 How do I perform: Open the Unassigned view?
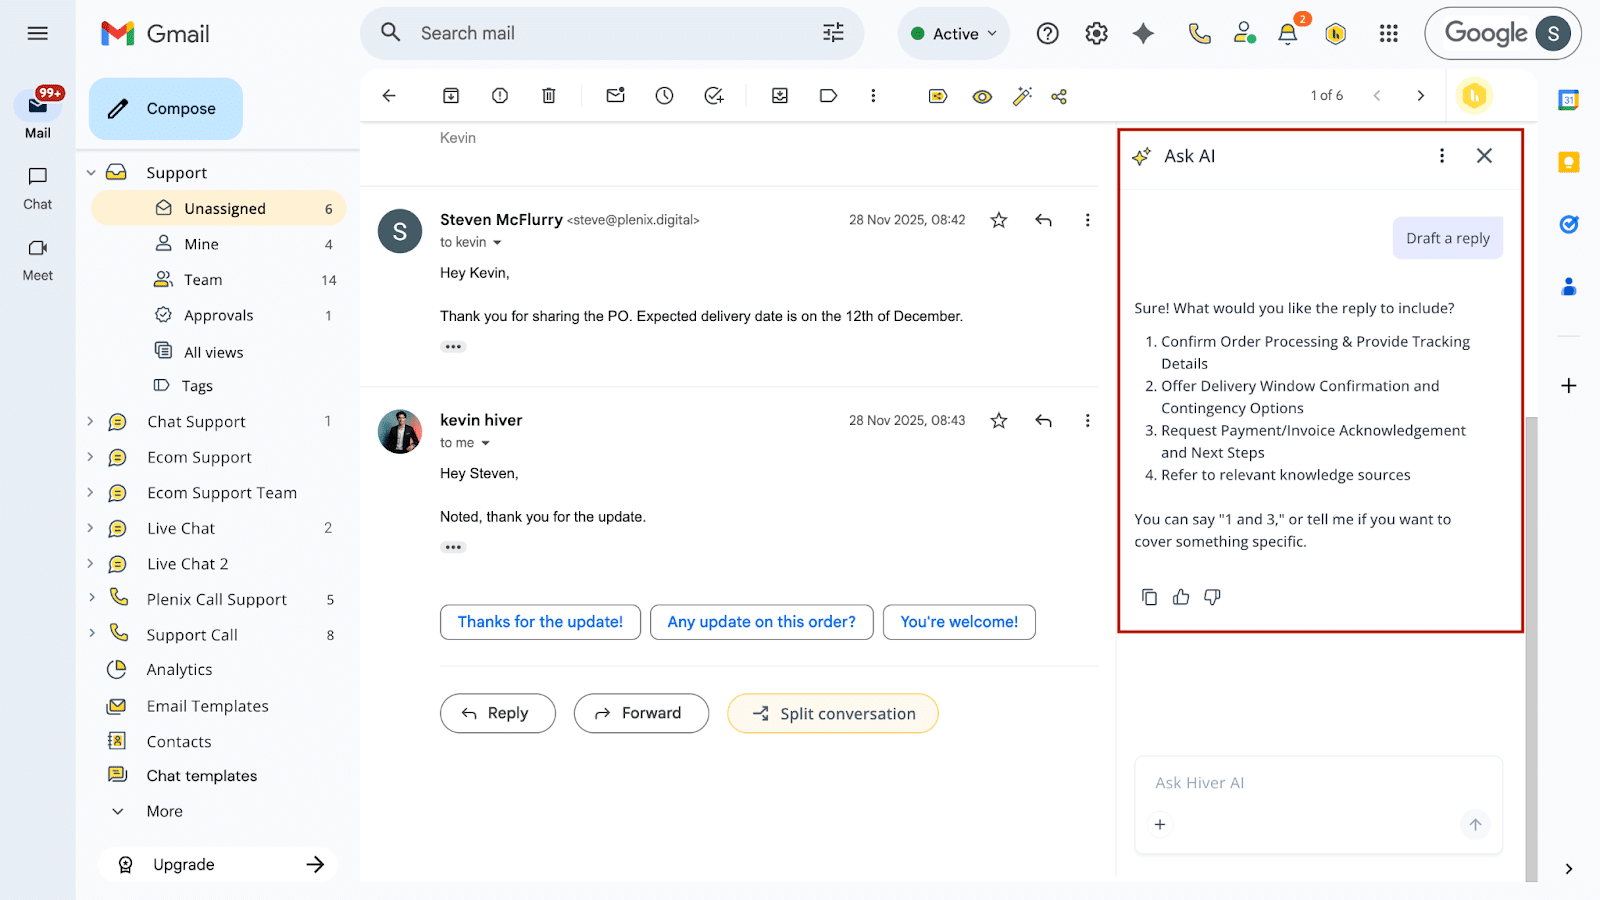218,208
